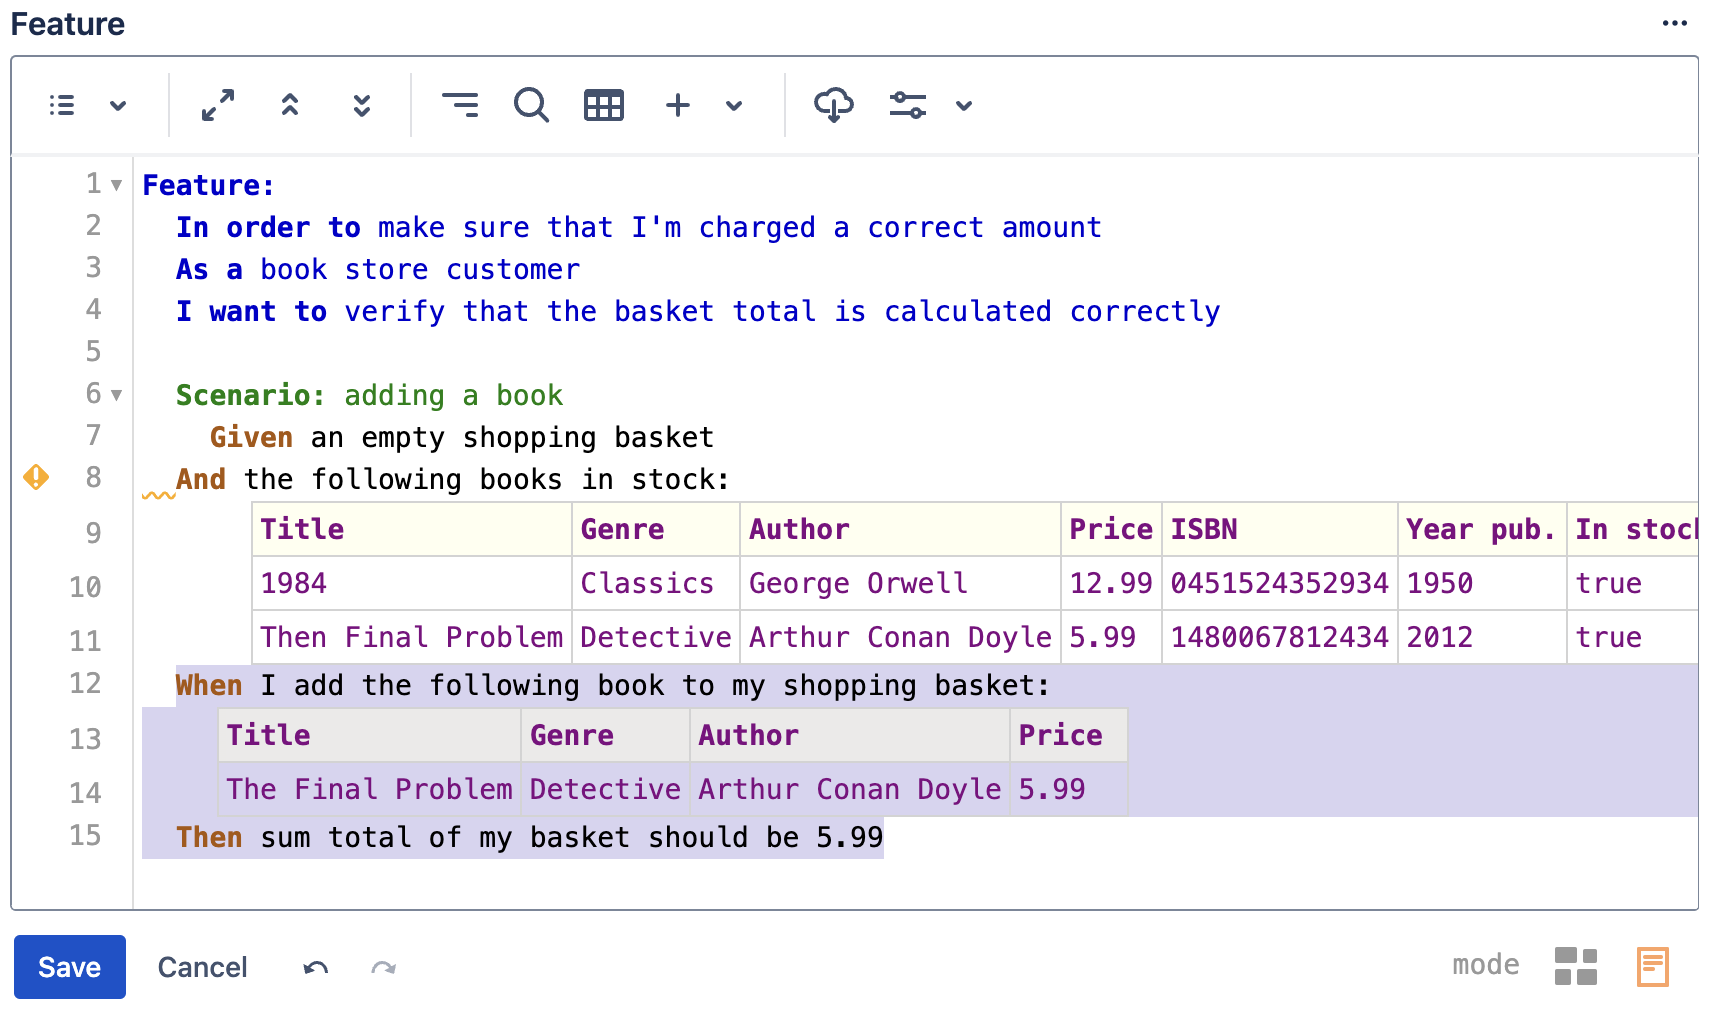Save the feature
Image resolution: width=1720 pixels, height=1014 pixels.
70,967
